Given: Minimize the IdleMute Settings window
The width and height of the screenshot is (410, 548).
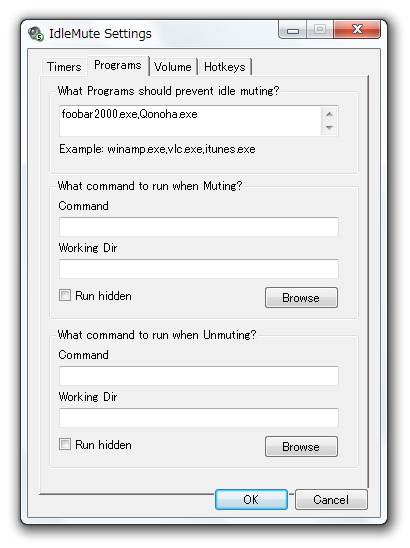Looking at the screenshot, I should pyautogui.click(x=293, y=29).
